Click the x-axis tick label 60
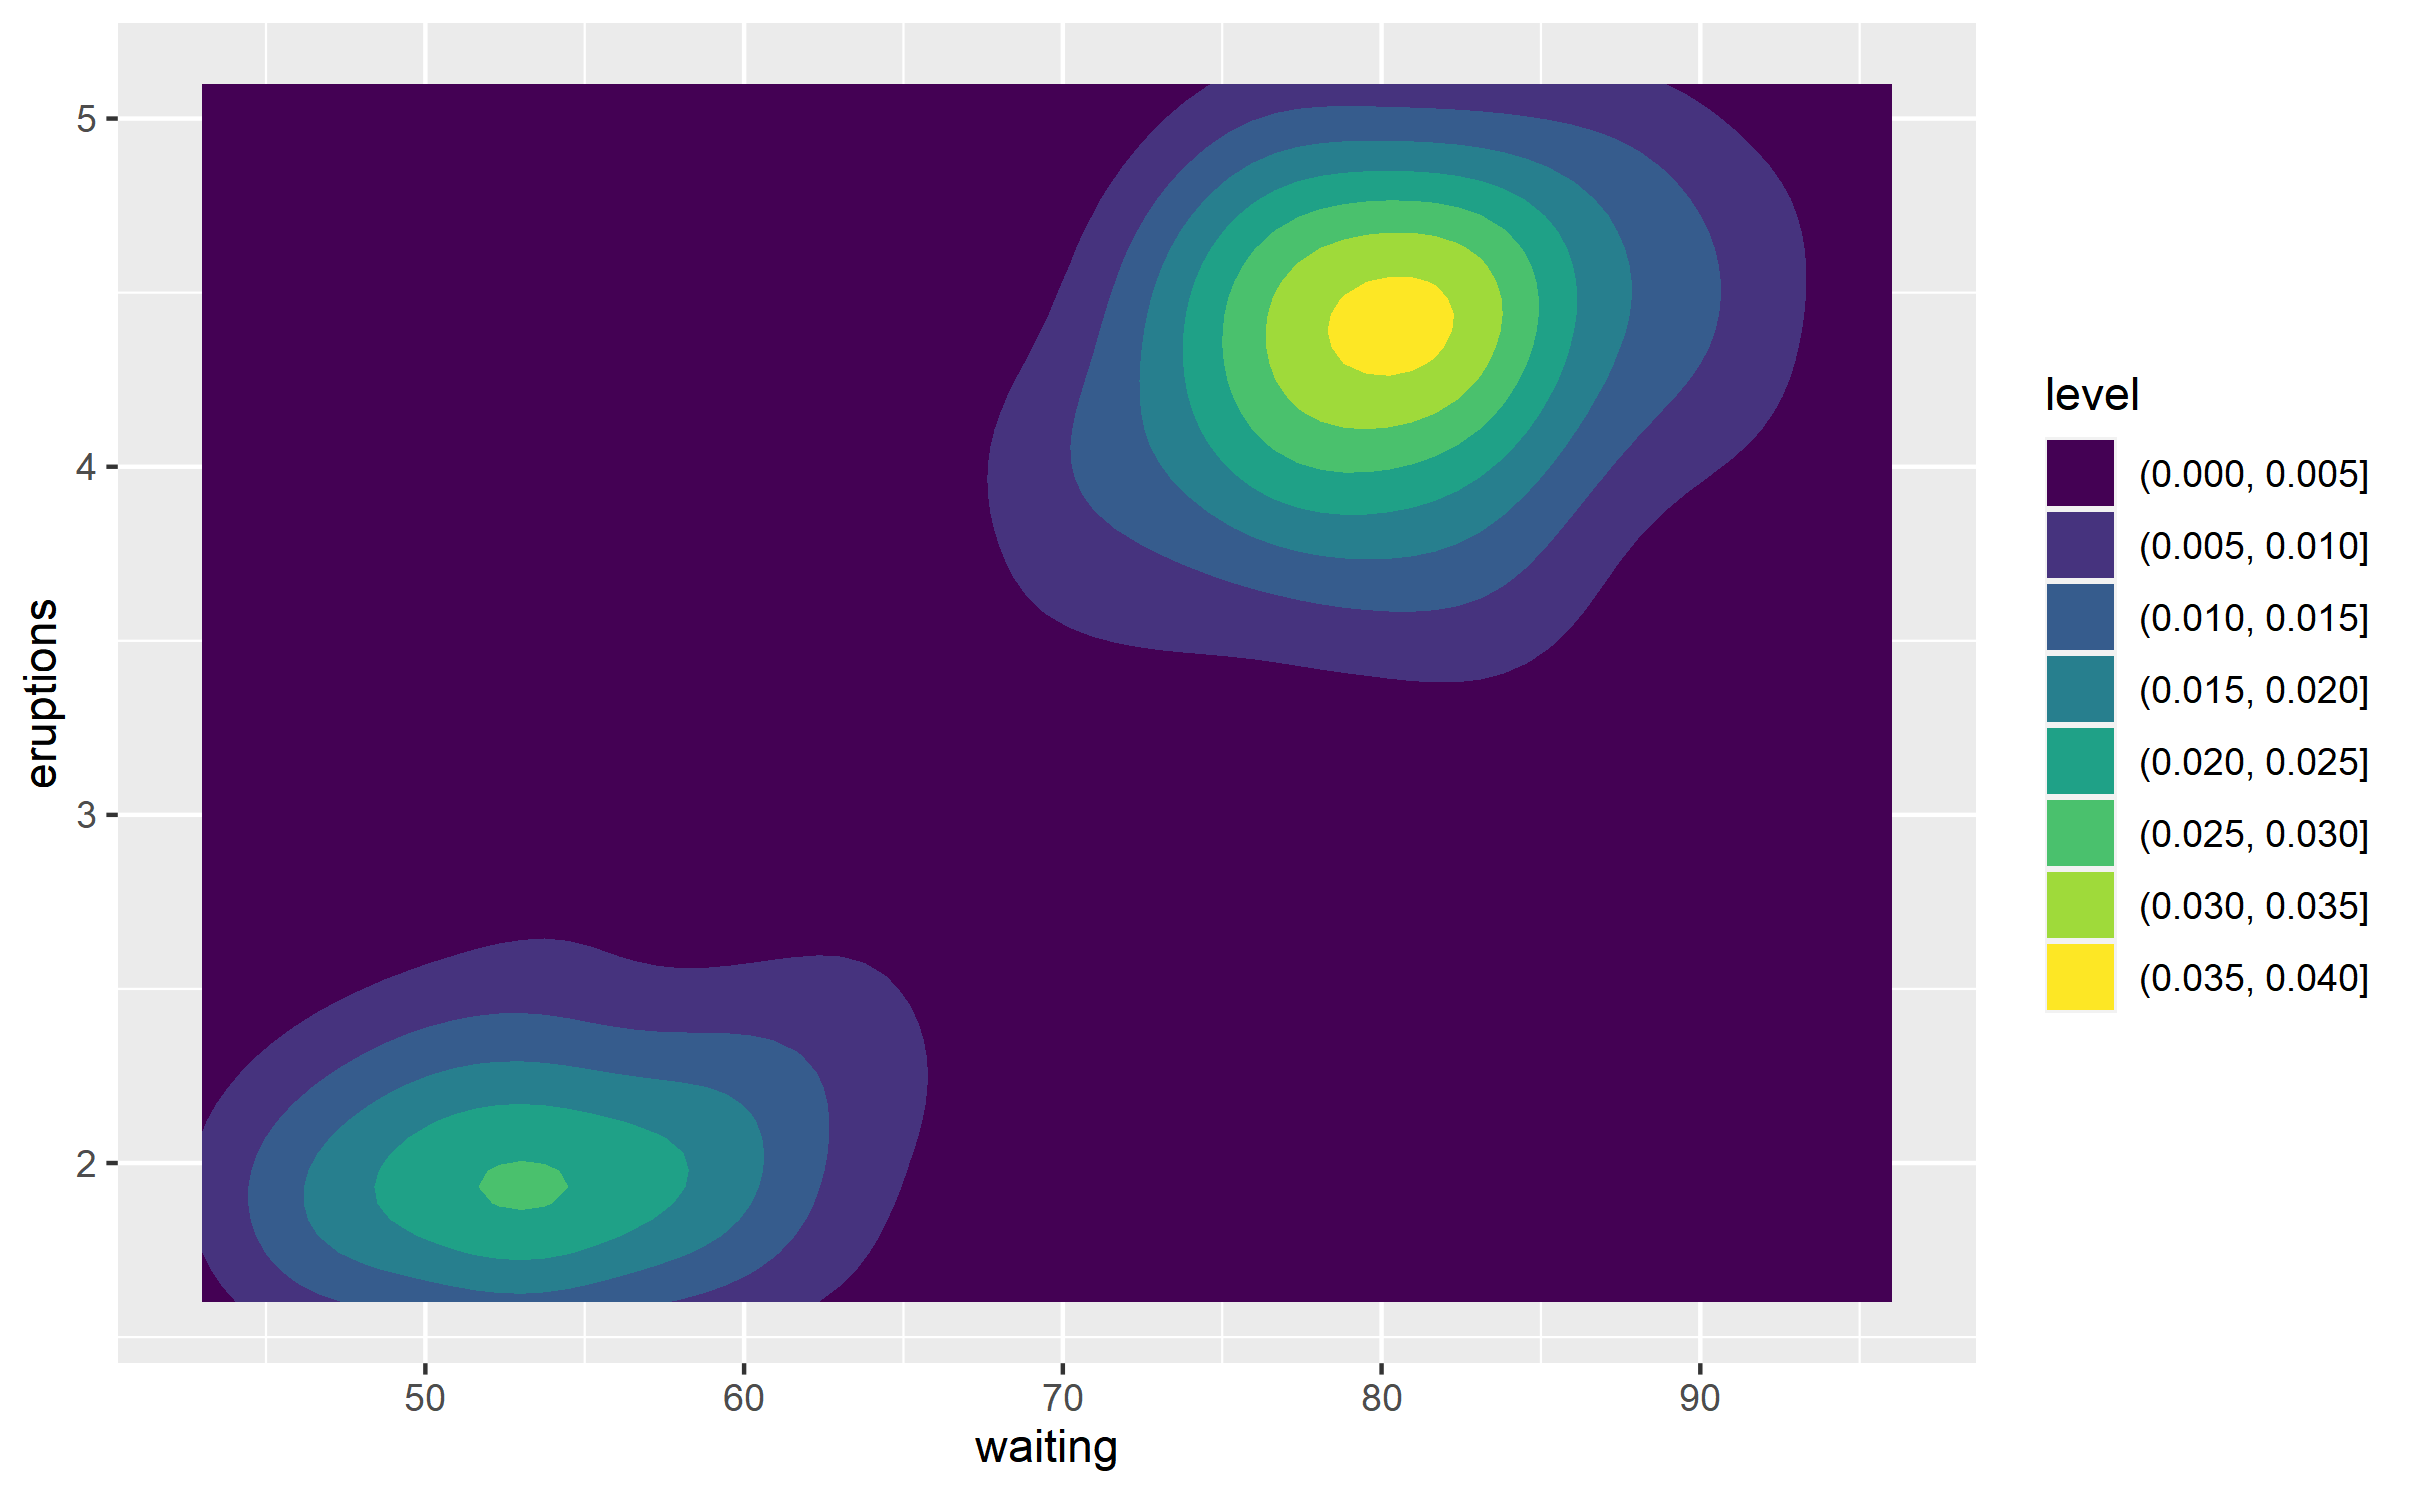2415x1494 pixels. [744, 1398]
